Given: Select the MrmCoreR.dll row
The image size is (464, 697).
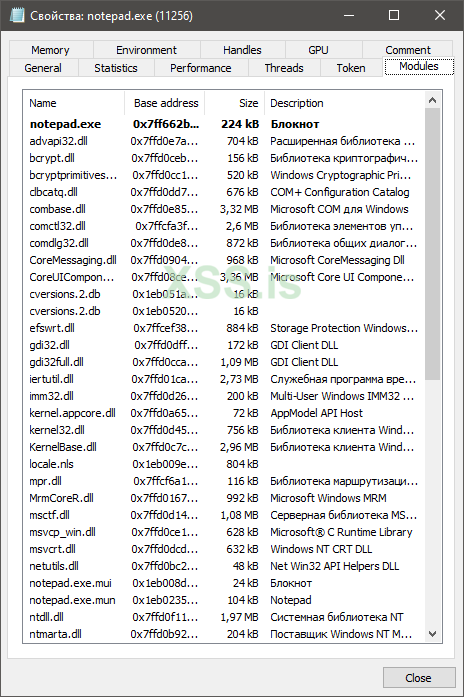Looking at the screenshot, I should pyautogui.click(x=224, y=498).
